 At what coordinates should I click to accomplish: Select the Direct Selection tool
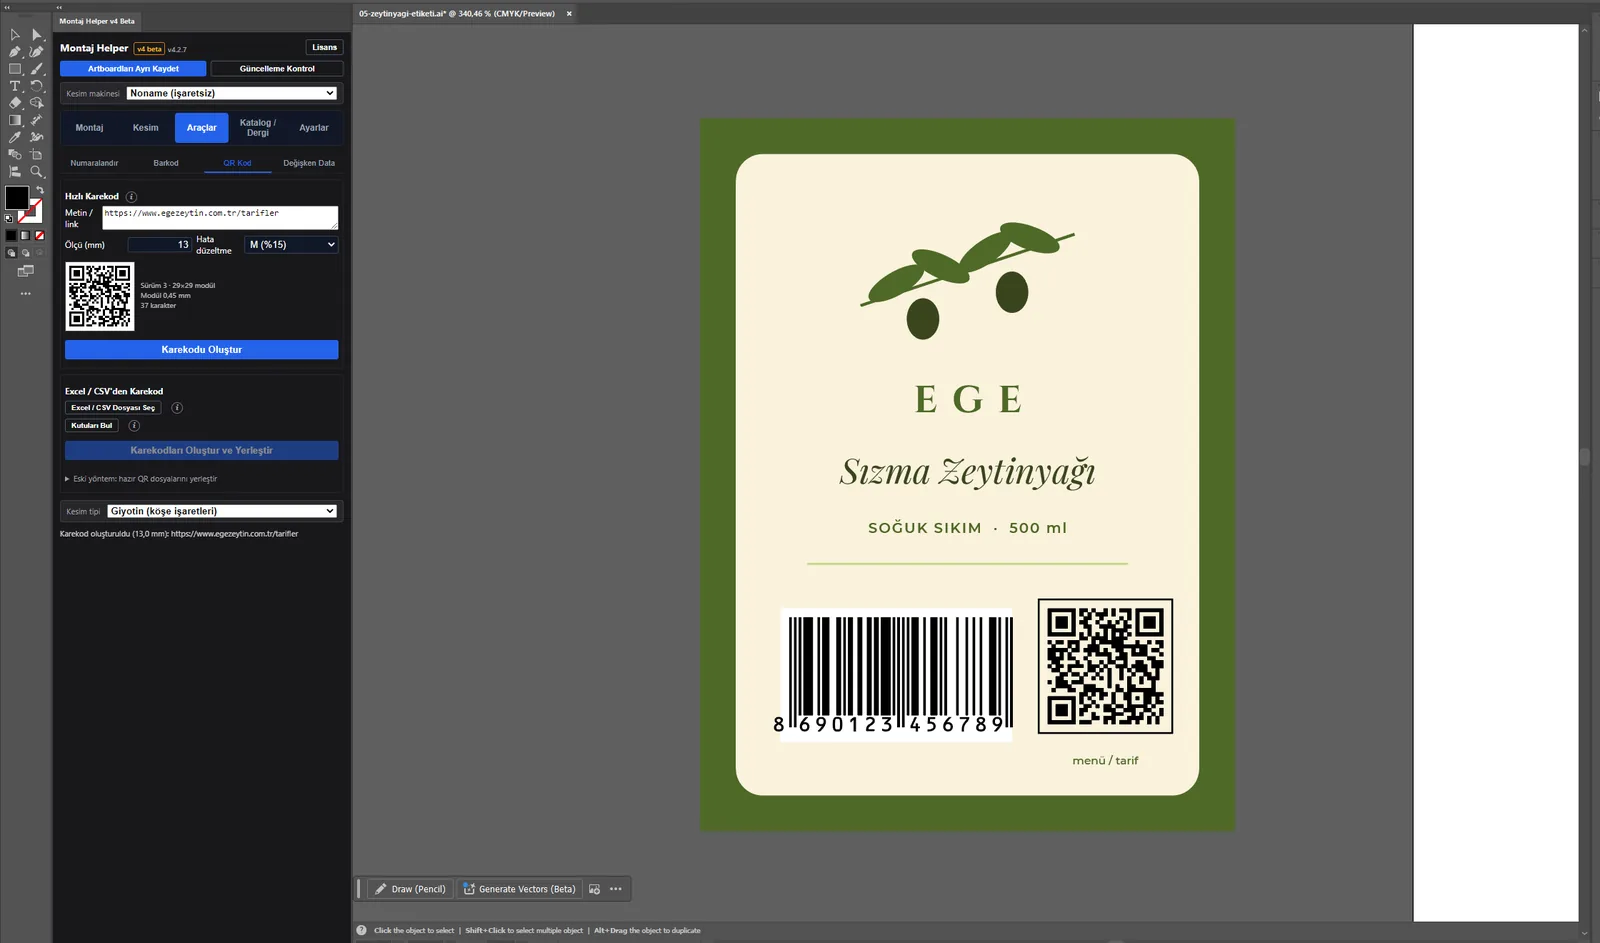(x=37, y=34)
